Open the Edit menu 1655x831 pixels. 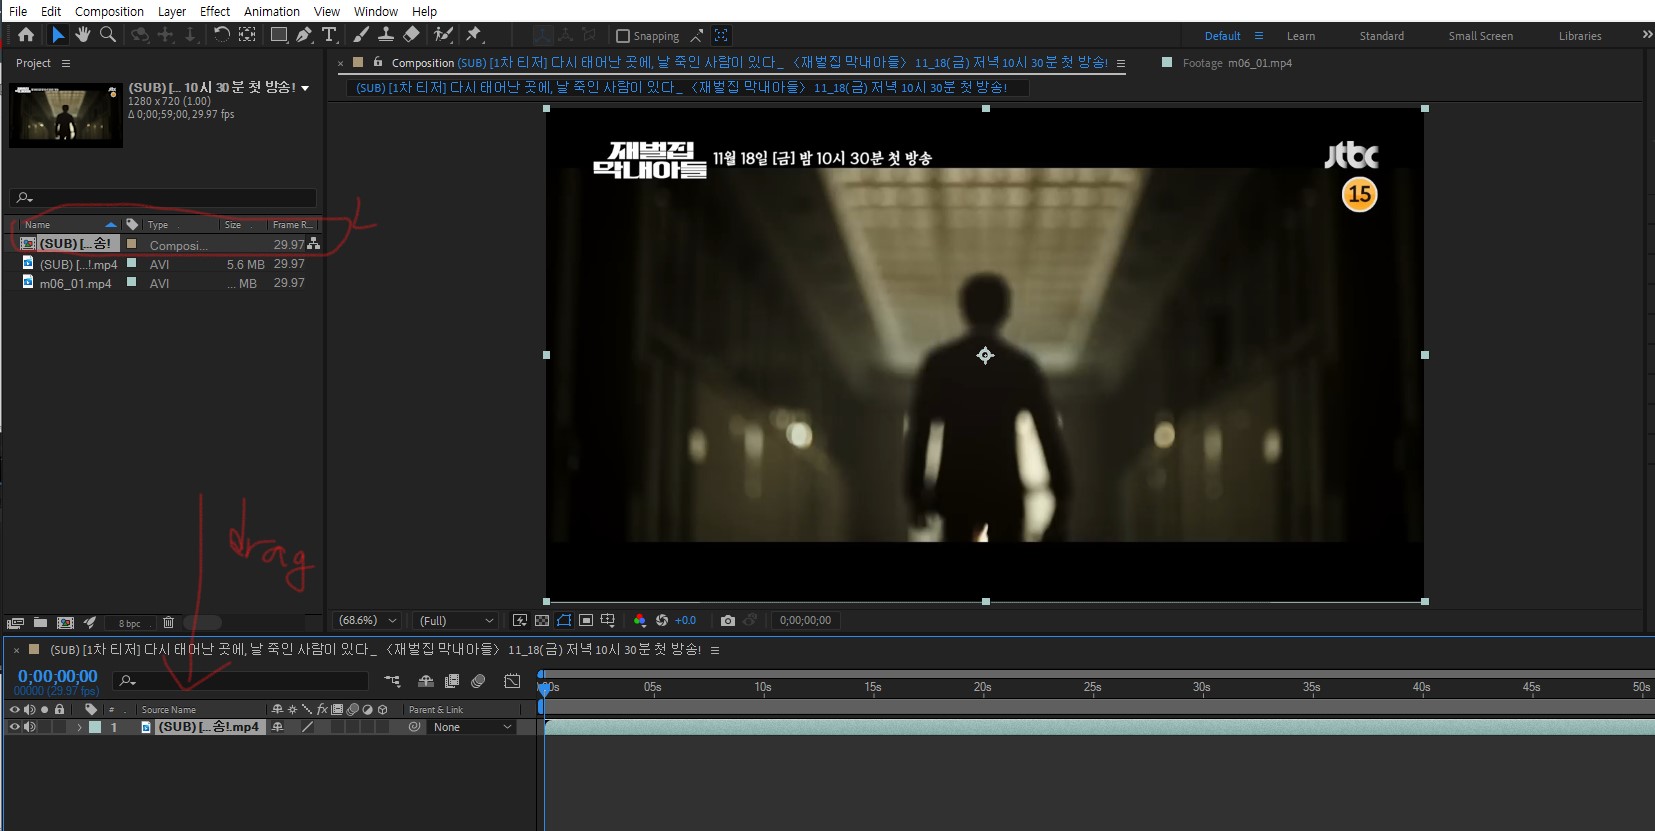51,11
